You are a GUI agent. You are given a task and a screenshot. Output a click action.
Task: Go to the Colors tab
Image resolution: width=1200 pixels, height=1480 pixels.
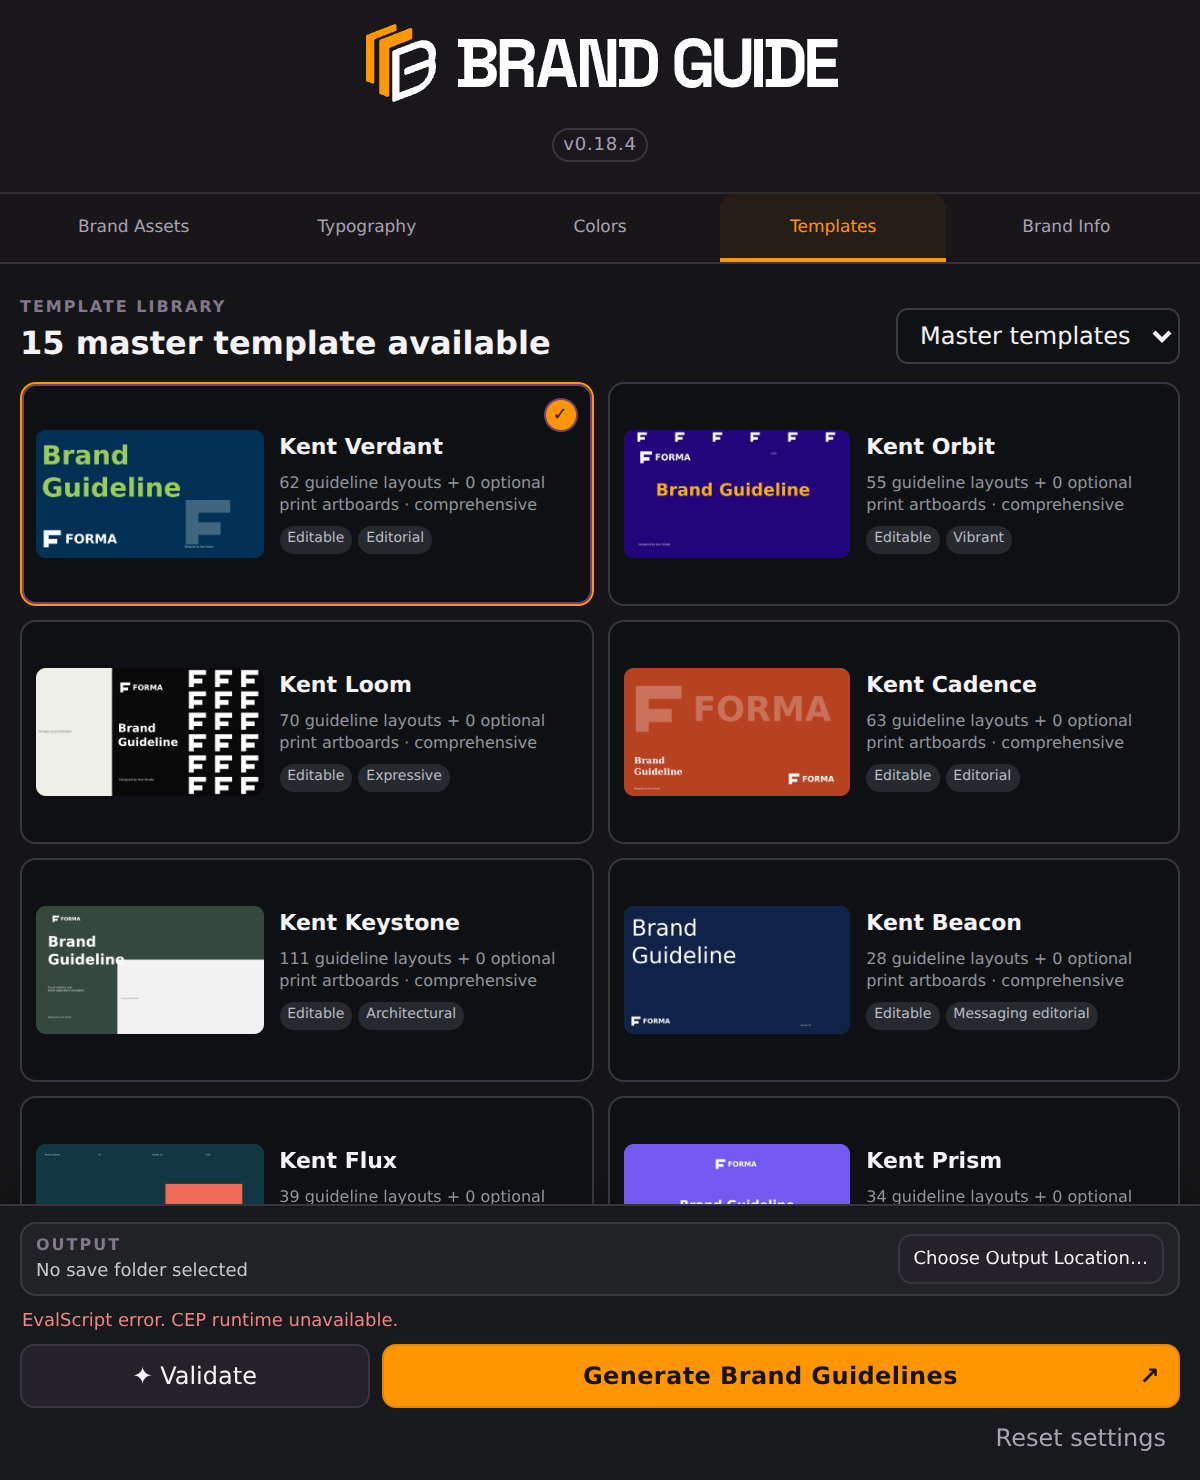pyautogui.click(x=600, y=227)
